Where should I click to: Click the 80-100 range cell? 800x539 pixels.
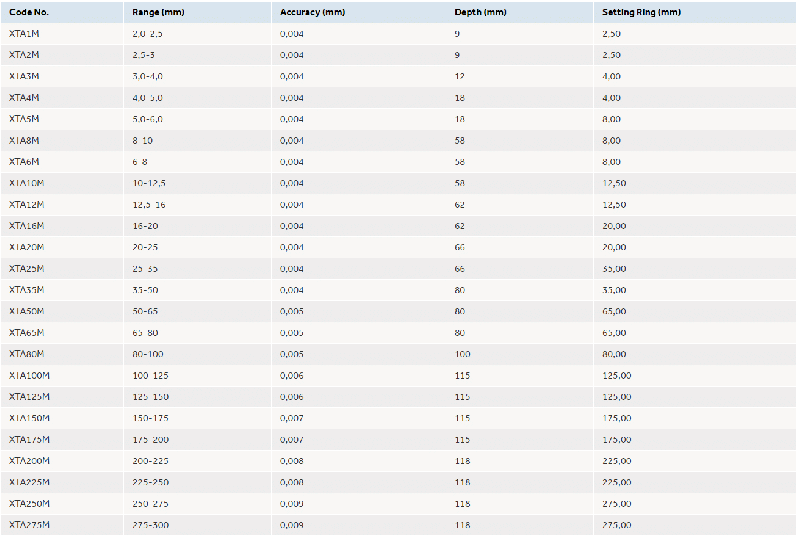pyautogui.click(x=146, y=354)
